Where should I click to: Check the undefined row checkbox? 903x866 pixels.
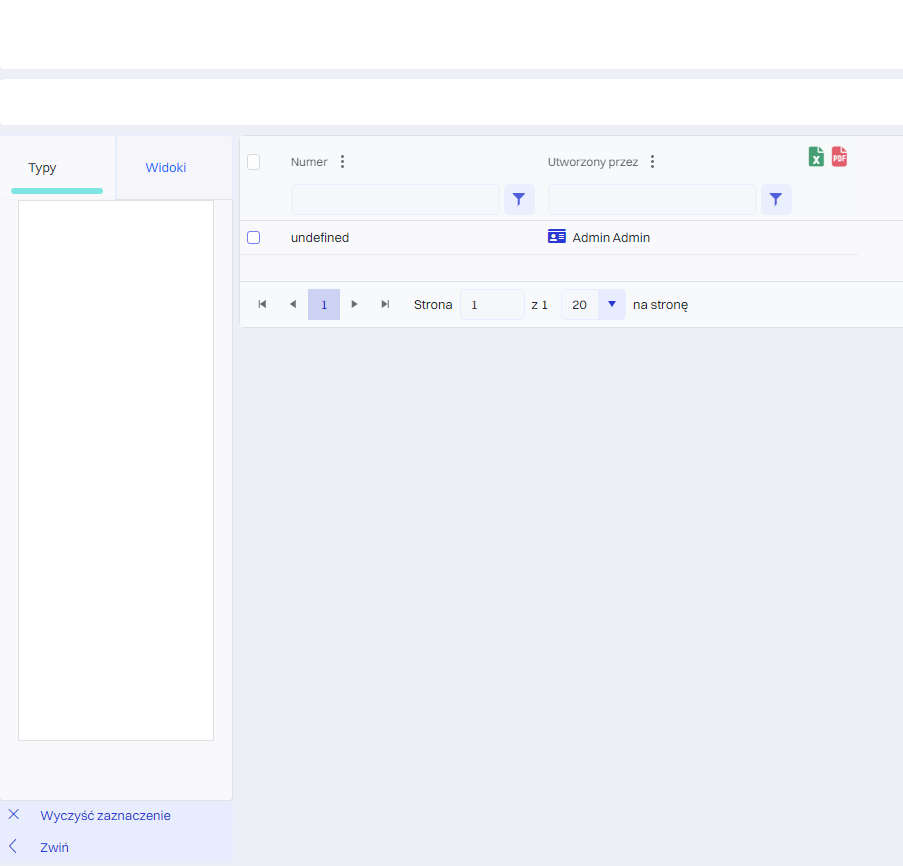click(x=253, y=238)
